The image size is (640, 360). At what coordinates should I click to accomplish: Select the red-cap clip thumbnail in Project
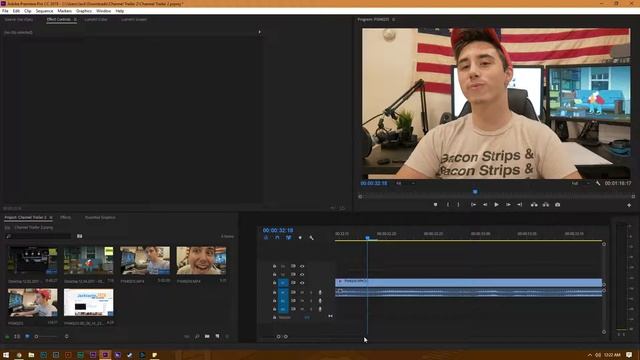pos(33,302)
